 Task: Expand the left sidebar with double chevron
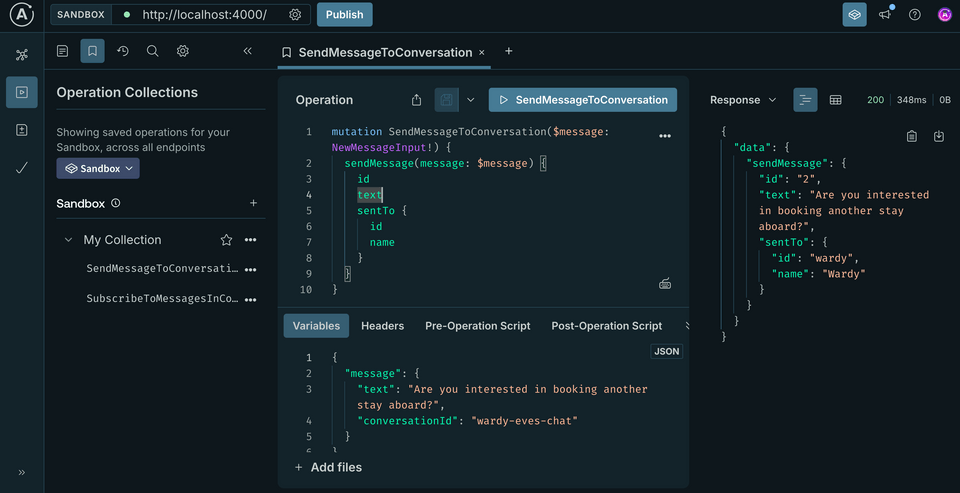pyautogui.click(x=22, y=472)
